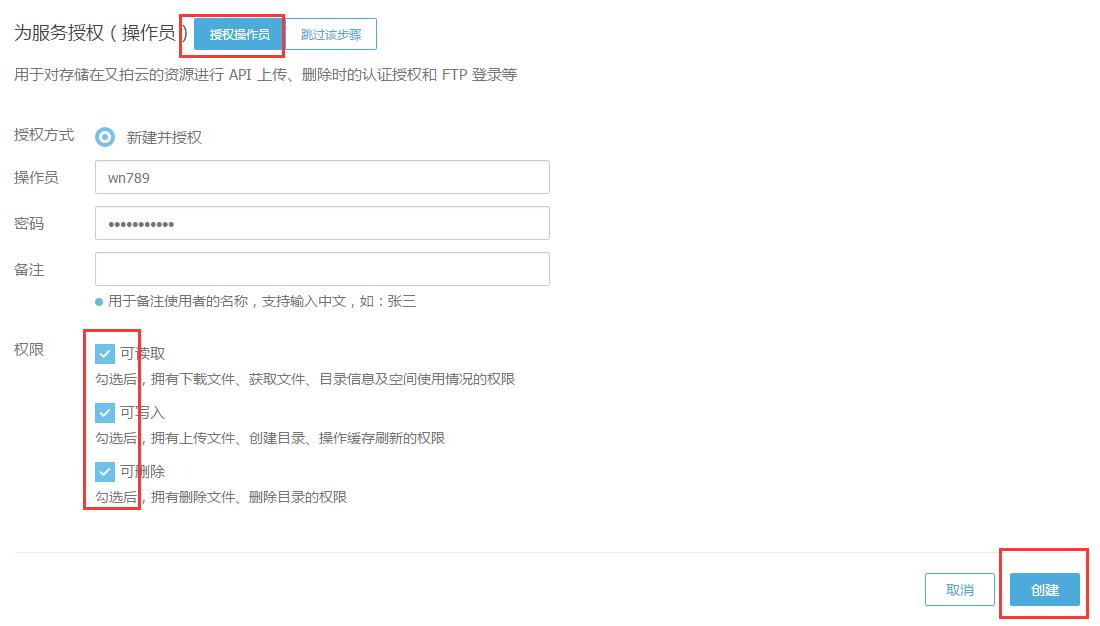Click the 可删除 description about 删除目录
1100x626 pixels.
221,497
